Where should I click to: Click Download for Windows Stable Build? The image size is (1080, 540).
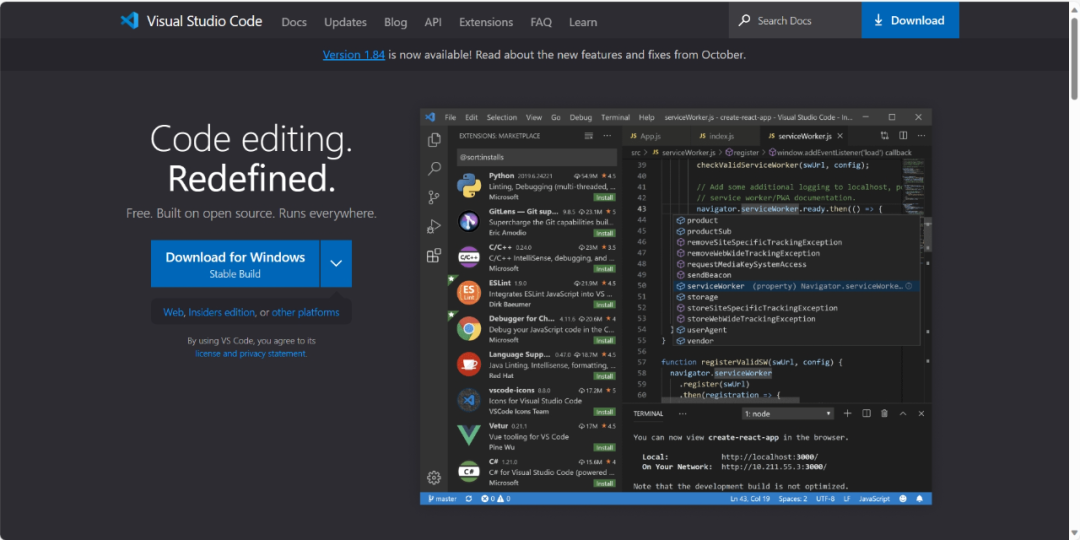(235, 263)
